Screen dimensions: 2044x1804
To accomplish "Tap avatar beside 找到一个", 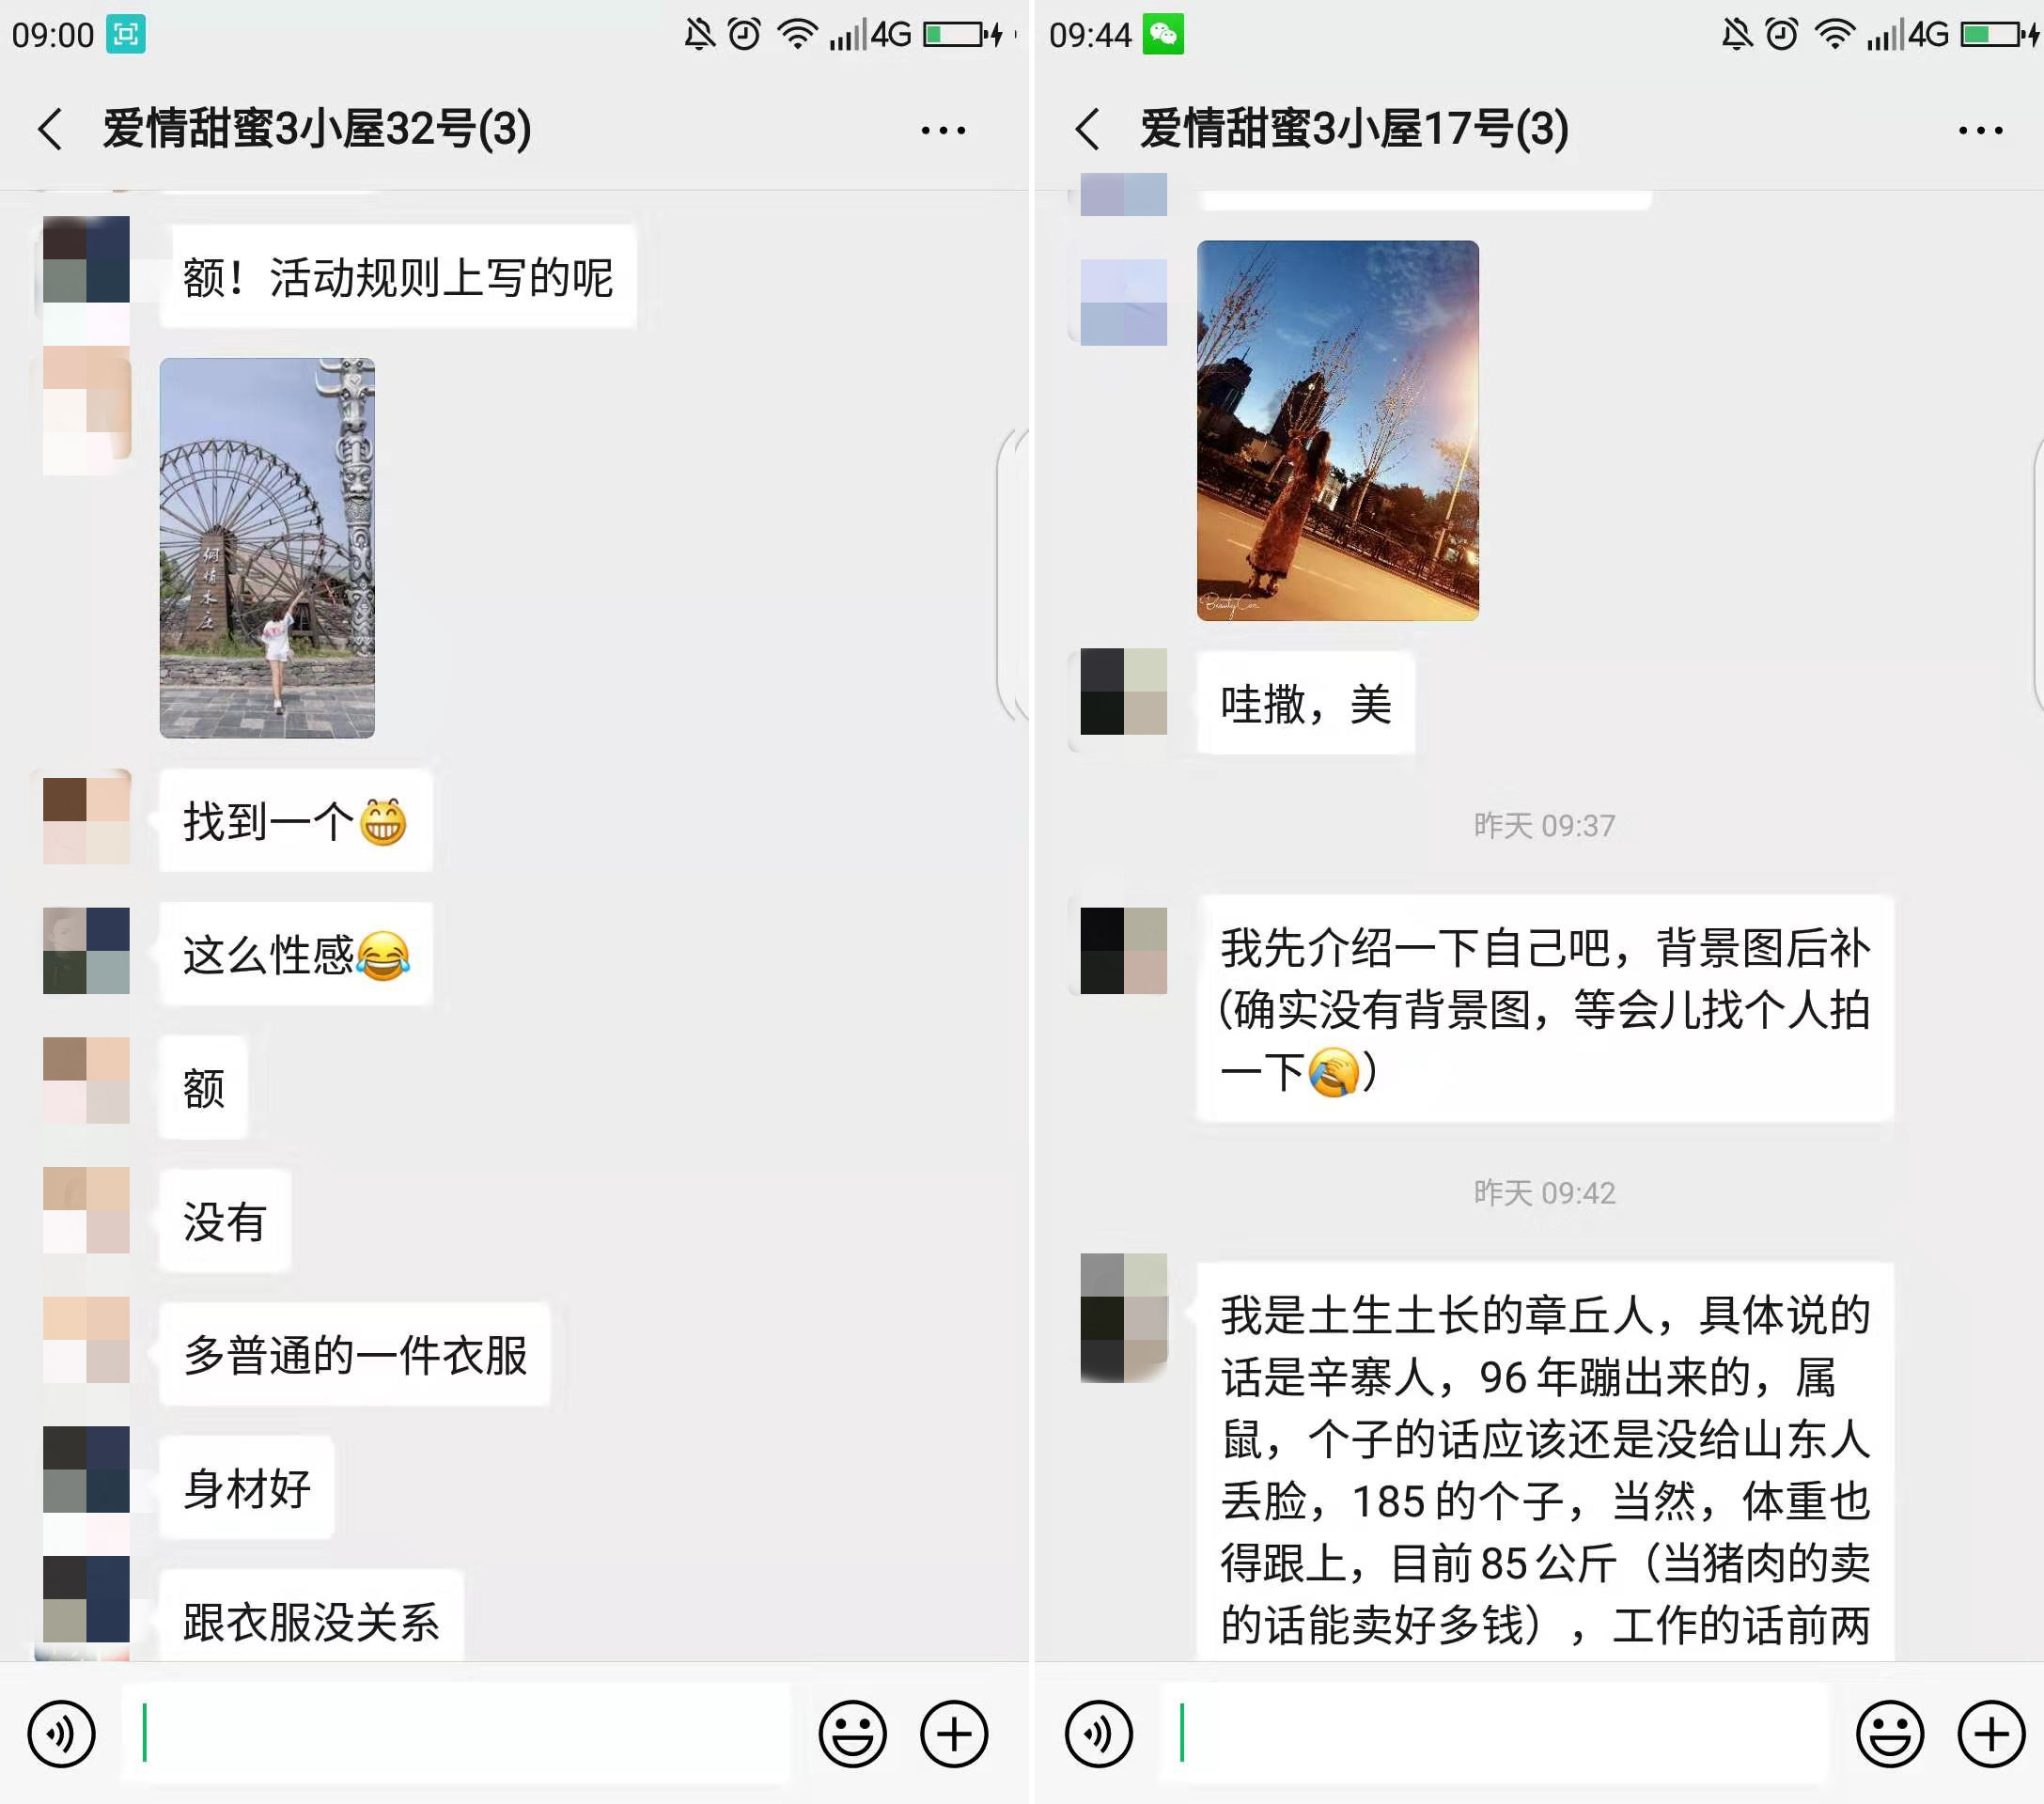I will point(86,822).
